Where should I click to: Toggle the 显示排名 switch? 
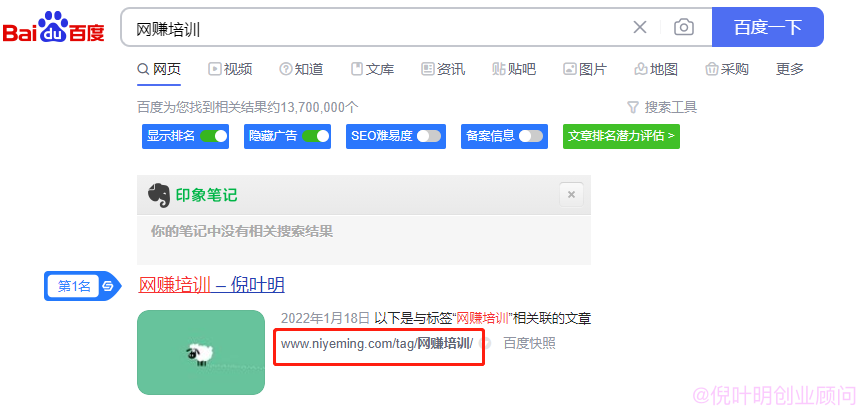tap(213, 136)
